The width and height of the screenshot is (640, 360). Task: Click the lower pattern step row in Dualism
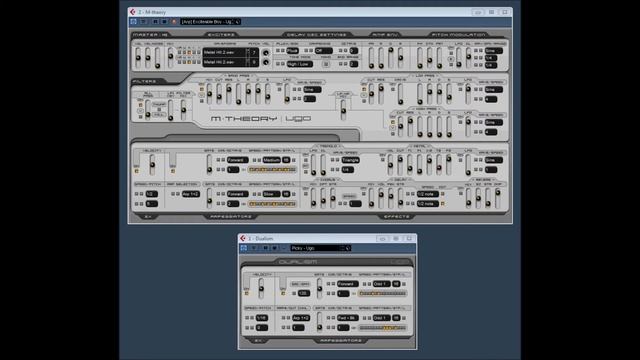(382, 328)
